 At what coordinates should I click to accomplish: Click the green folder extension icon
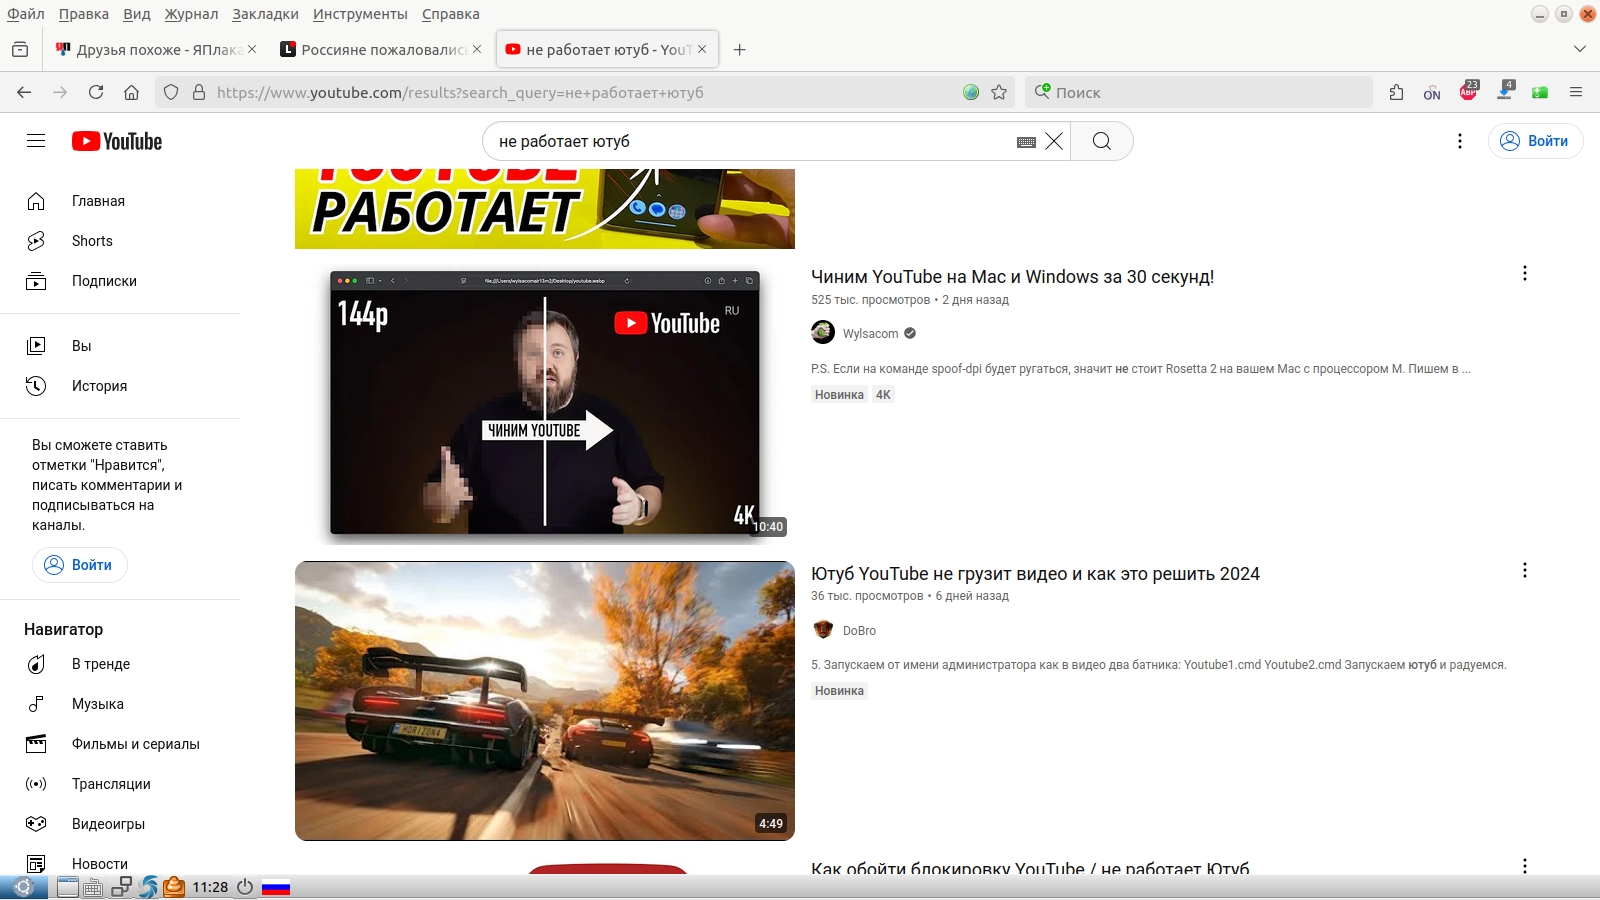coord(1540,92)
